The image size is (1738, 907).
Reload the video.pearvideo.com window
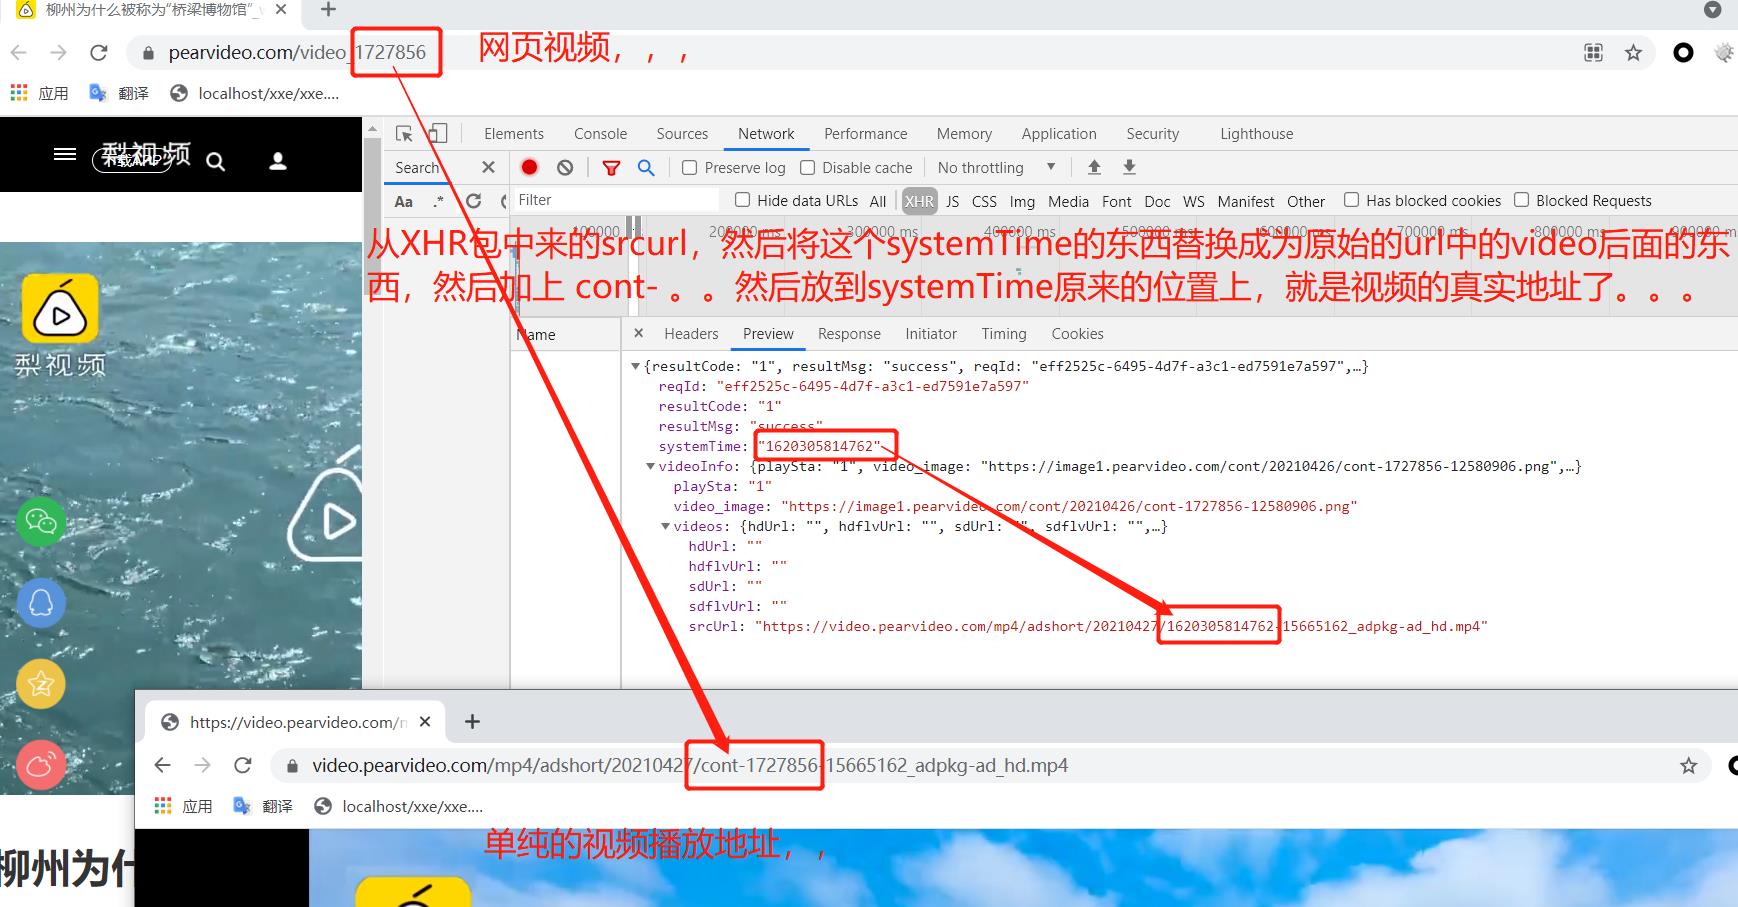242,765
